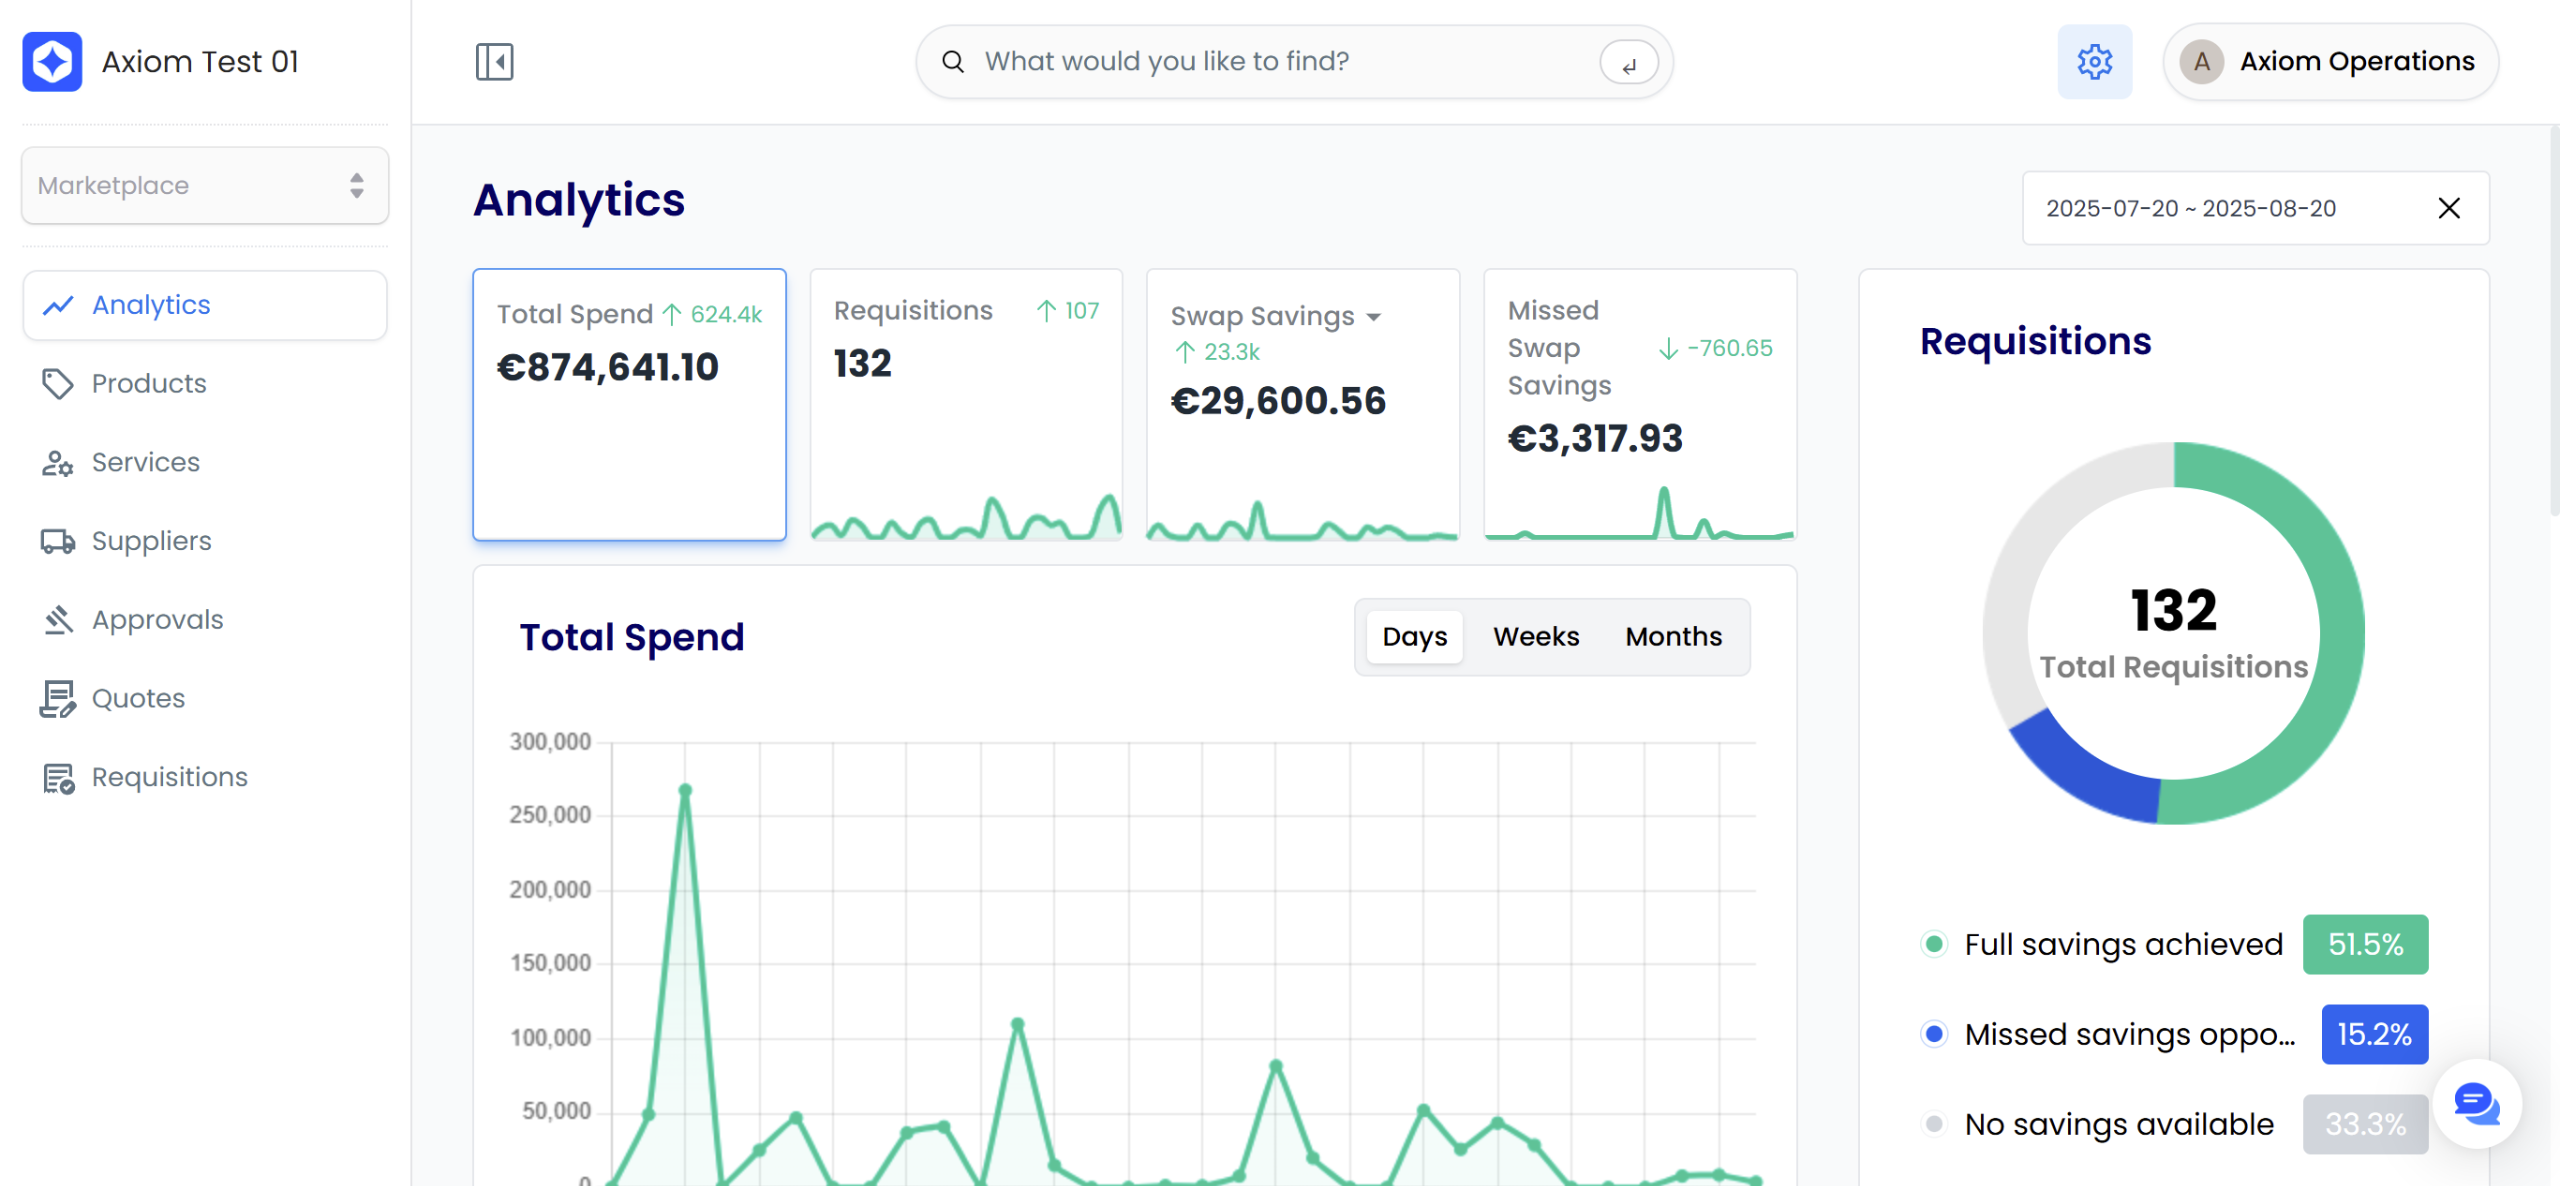The image size is (2560, 1186).
Task: Open Services page from sidebar
Action: [145, 462]
